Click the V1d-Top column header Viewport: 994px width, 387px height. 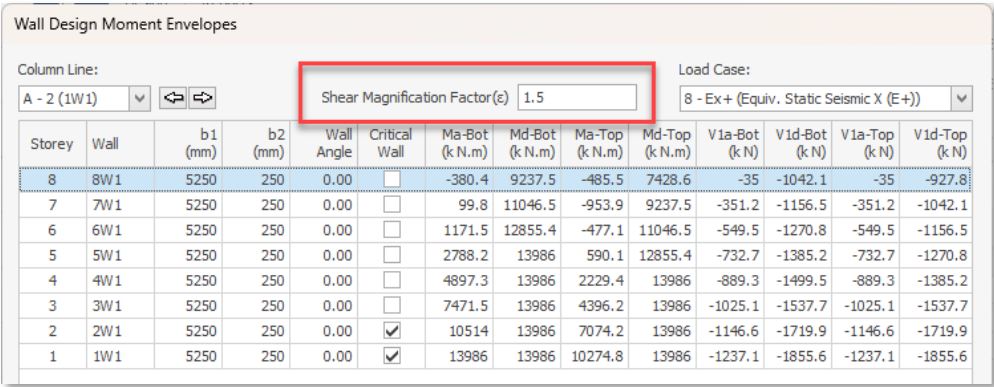pos(936,144)
